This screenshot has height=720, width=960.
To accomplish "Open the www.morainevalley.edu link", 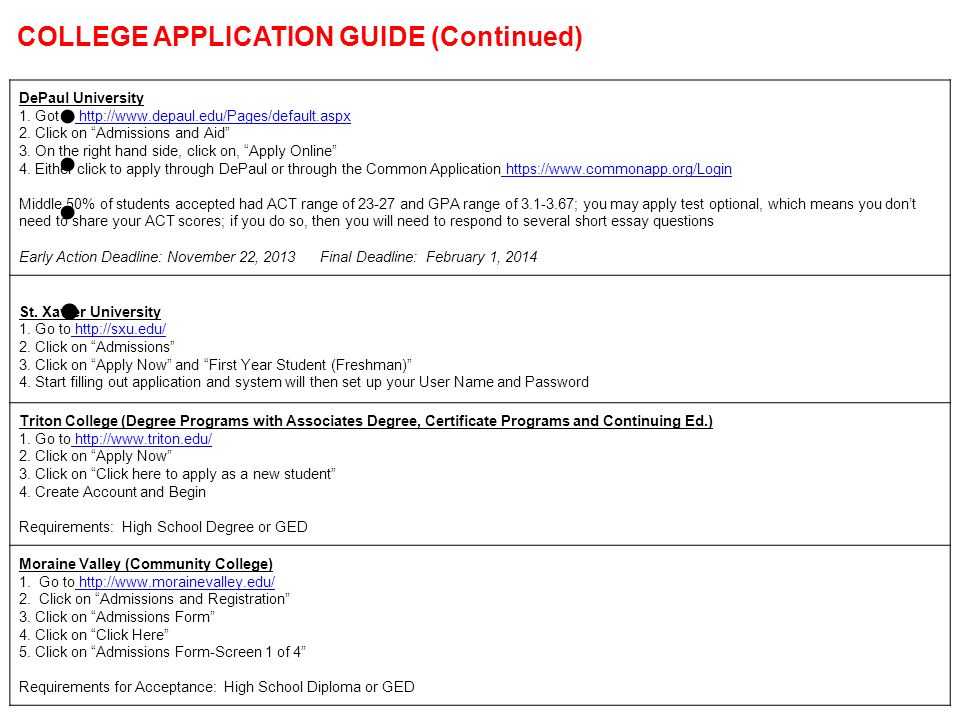I will (177, 582).
